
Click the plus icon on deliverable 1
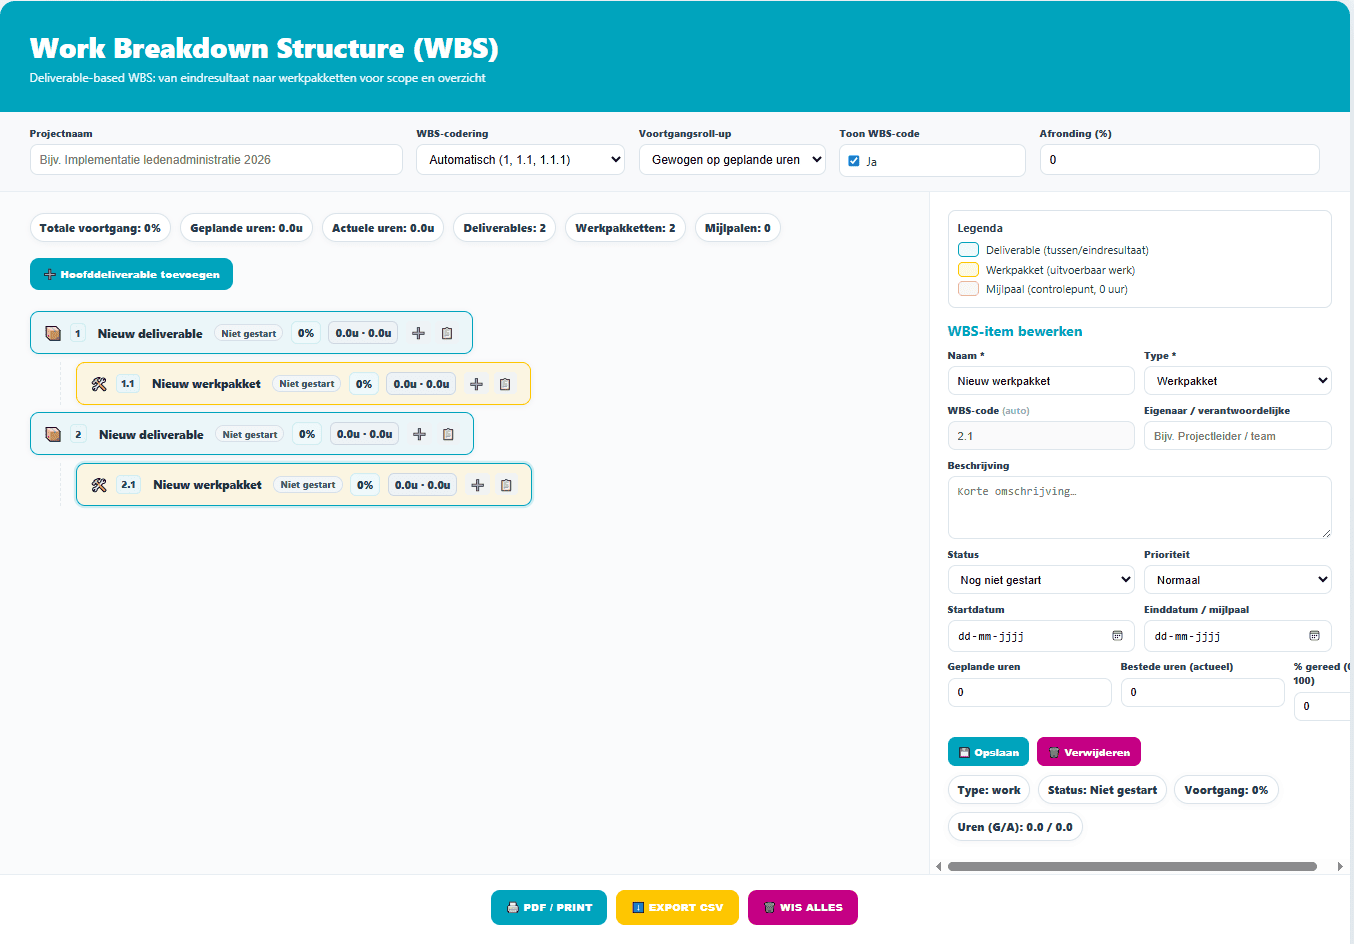coord(418,332)
